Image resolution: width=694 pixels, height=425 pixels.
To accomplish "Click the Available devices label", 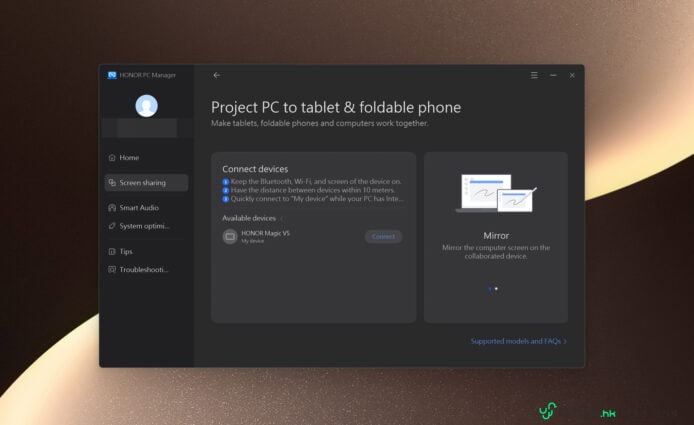I will click(249, 218).
